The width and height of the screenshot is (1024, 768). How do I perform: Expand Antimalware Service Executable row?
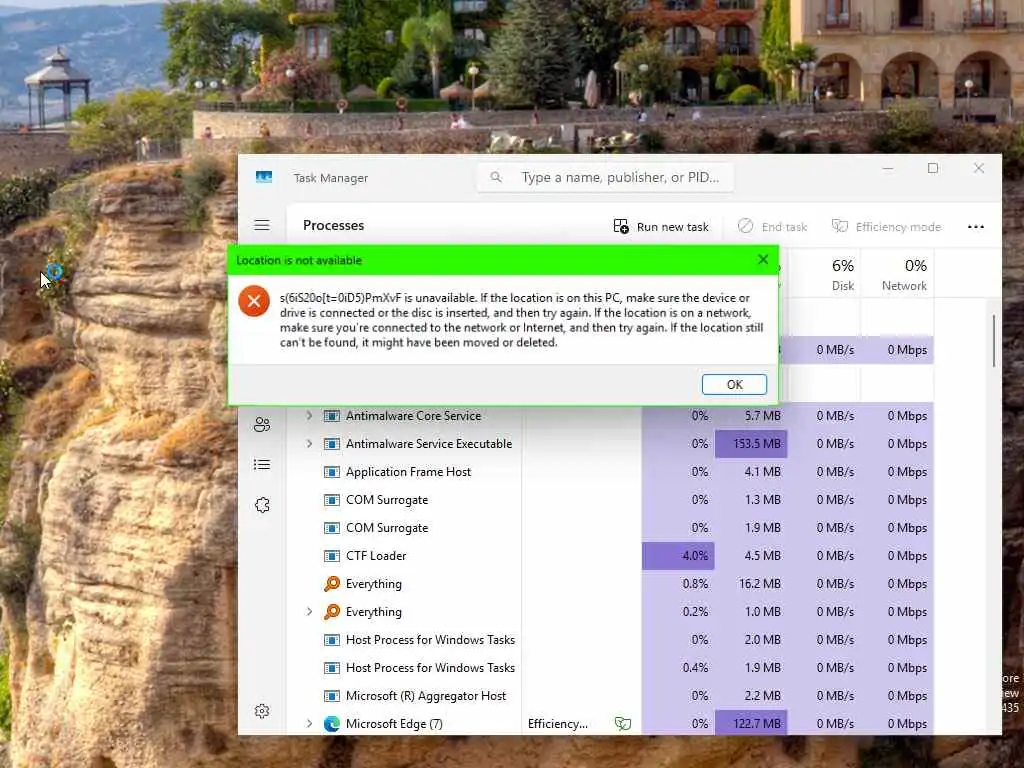pyautogui.click(x=310, y=443)
